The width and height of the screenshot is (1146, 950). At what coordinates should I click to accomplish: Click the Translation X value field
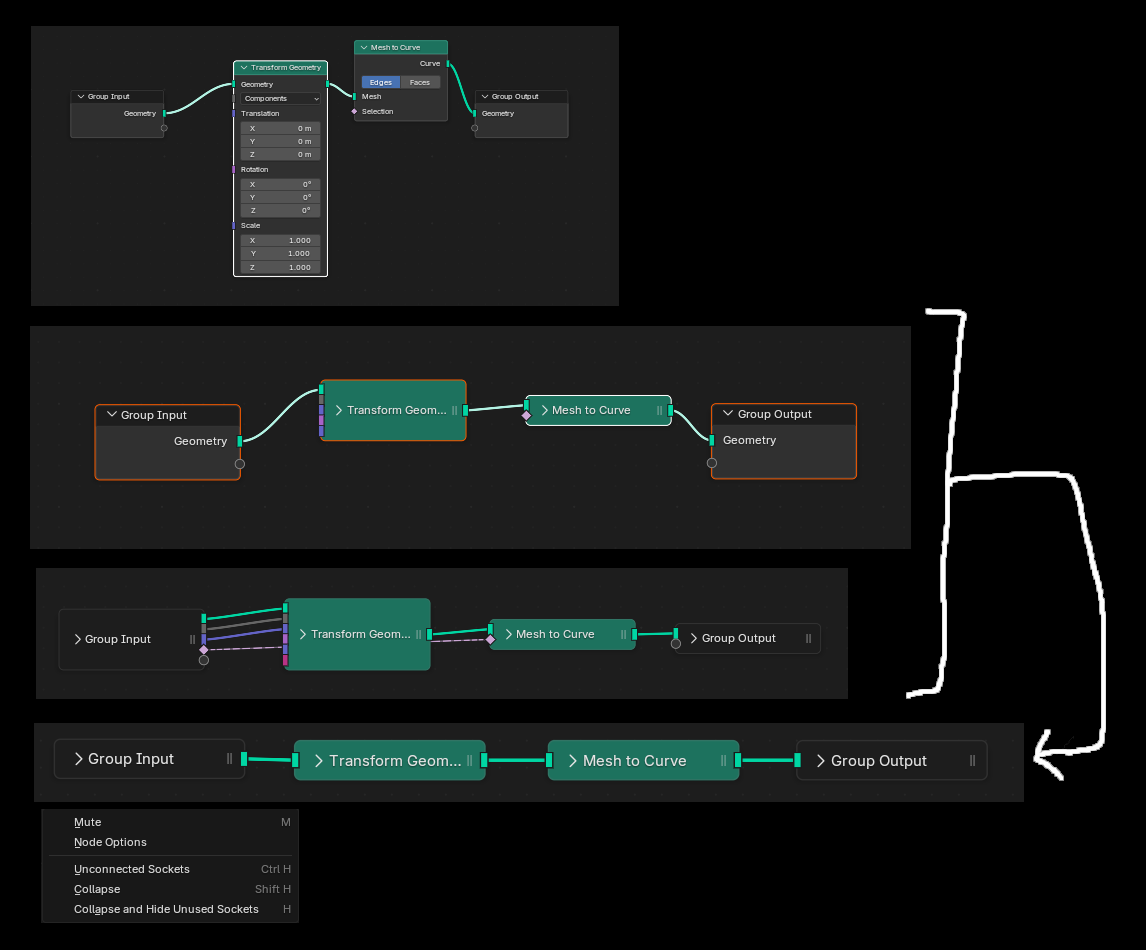pos(281,128)
